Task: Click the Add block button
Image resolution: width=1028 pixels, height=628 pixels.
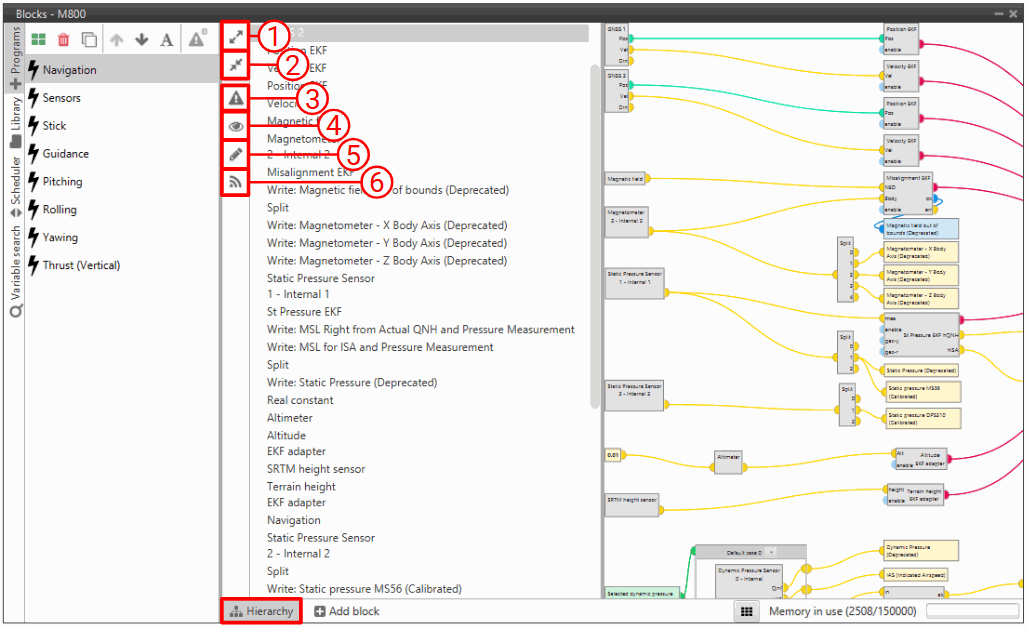Action: pos(347,611)
